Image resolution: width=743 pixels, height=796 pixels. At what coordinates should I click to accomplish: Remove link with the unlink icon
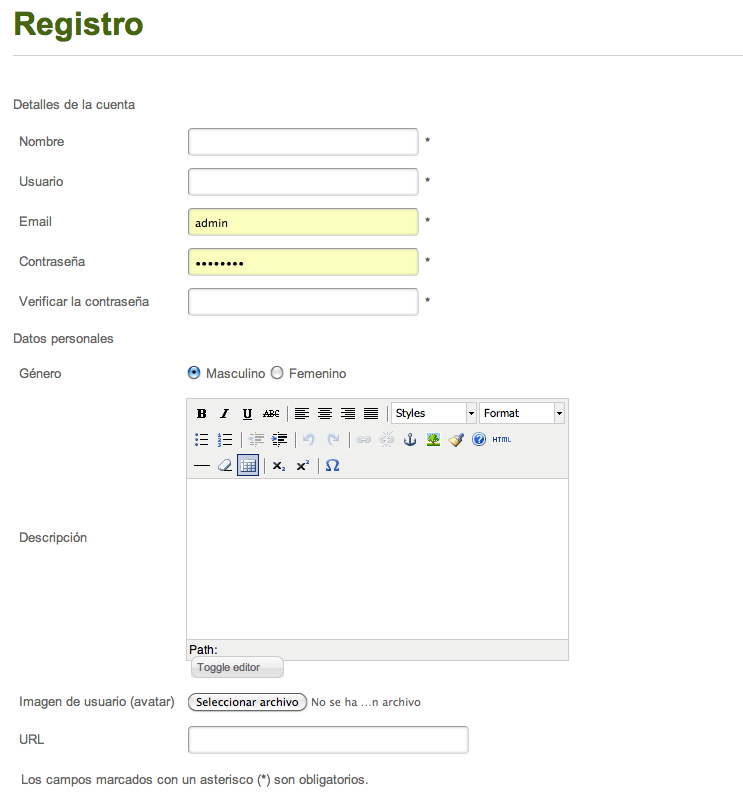coord(387,440)
